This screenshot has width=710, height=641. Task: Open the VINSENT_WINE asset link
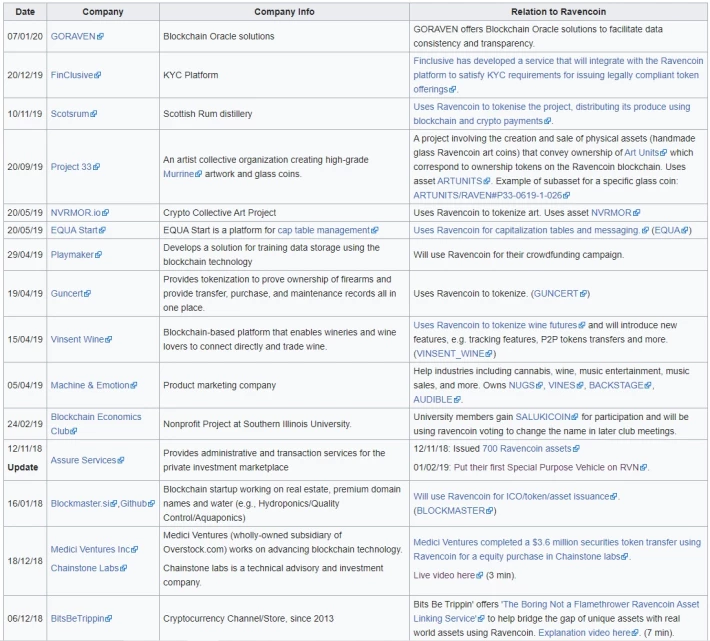point(454,354)
